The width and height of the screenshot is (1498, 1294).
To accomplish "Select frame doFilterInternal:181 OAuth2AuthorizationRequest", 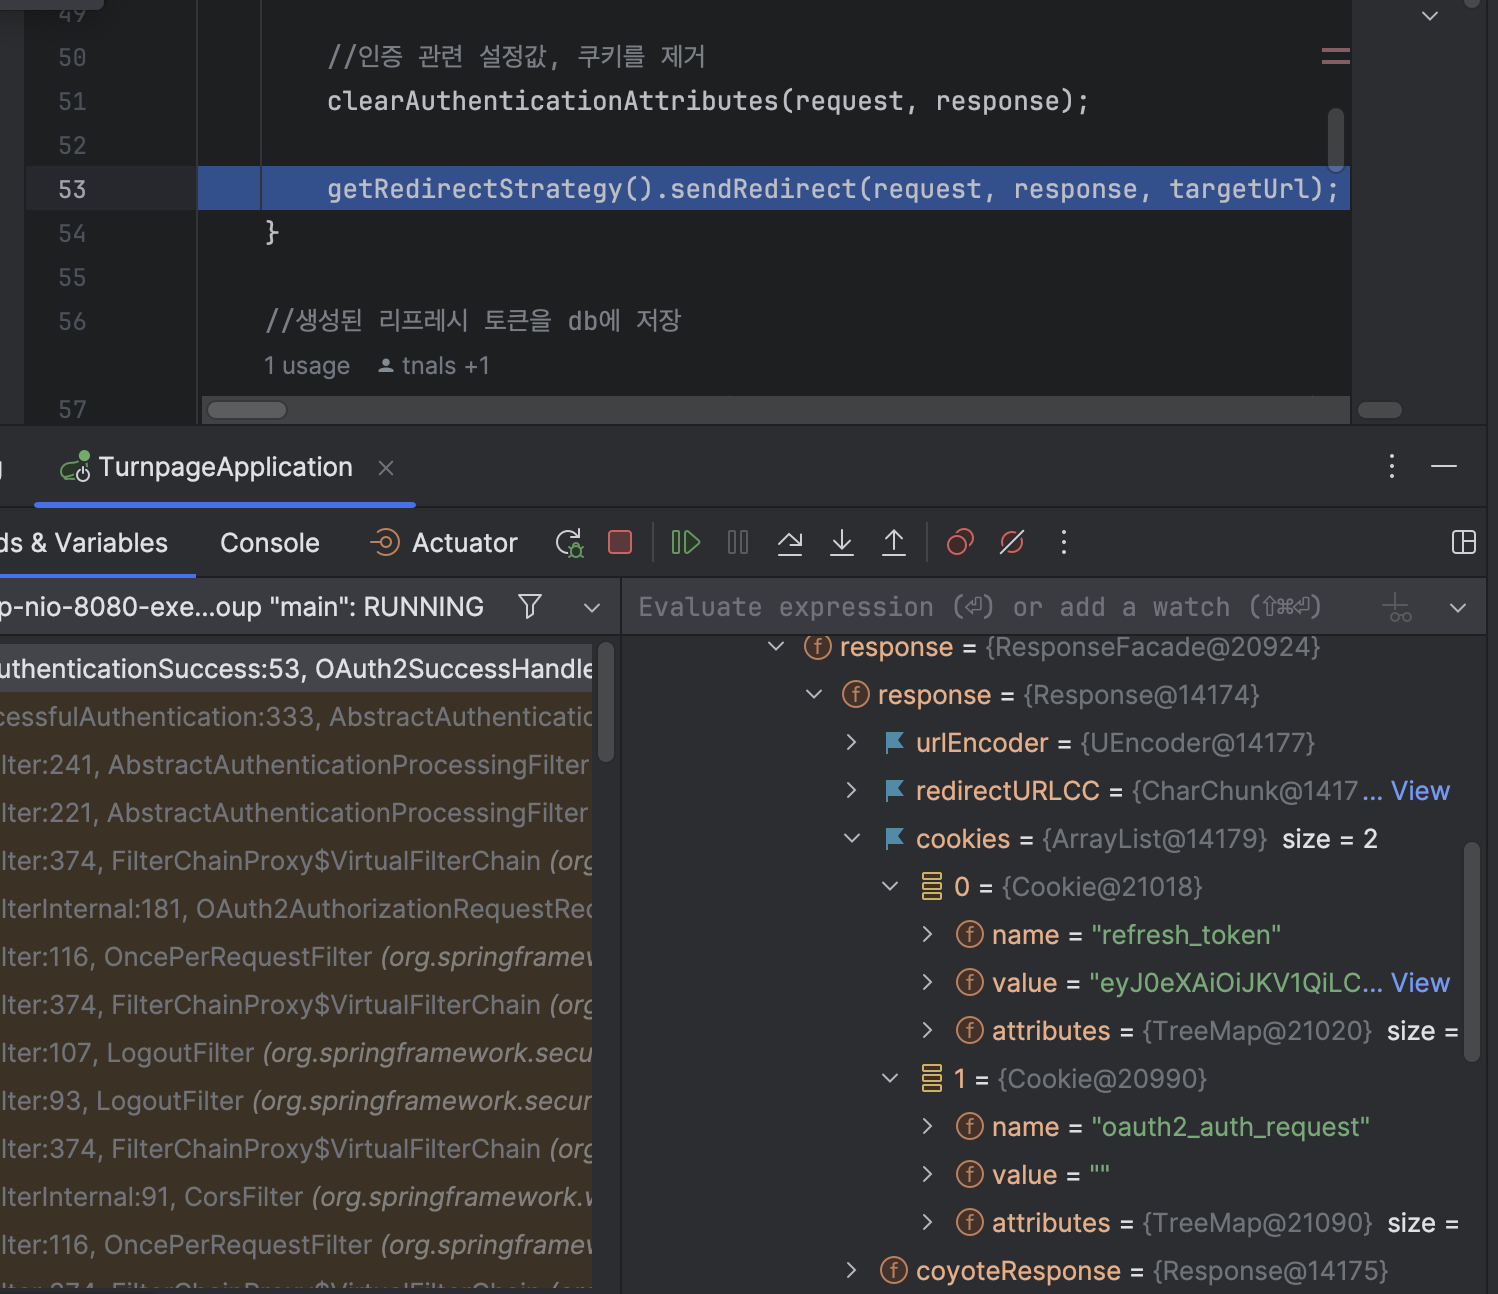I will (x=296, y=909).
